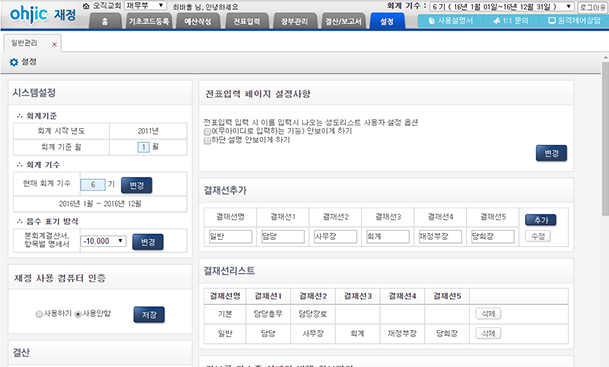The height and width of the screenshot is (367, 609).
Task: Select the 사용안함 radio button
Action: click(78, 314)
